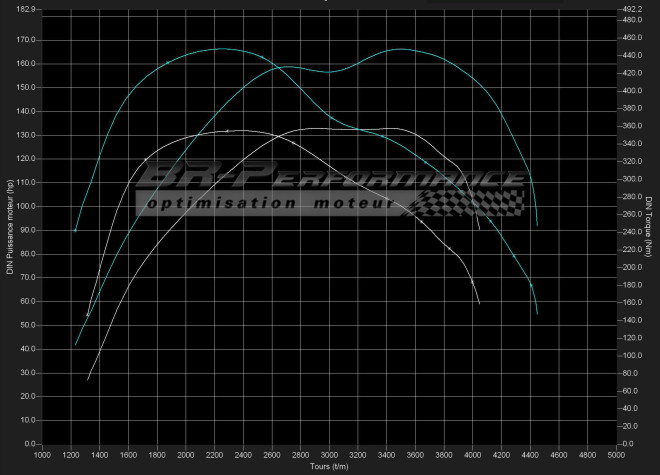Click the 'Tours (t/m)' x-axis label
This screenshot has height=475, width=660.
pyautogui.click(x=329, y=467)
